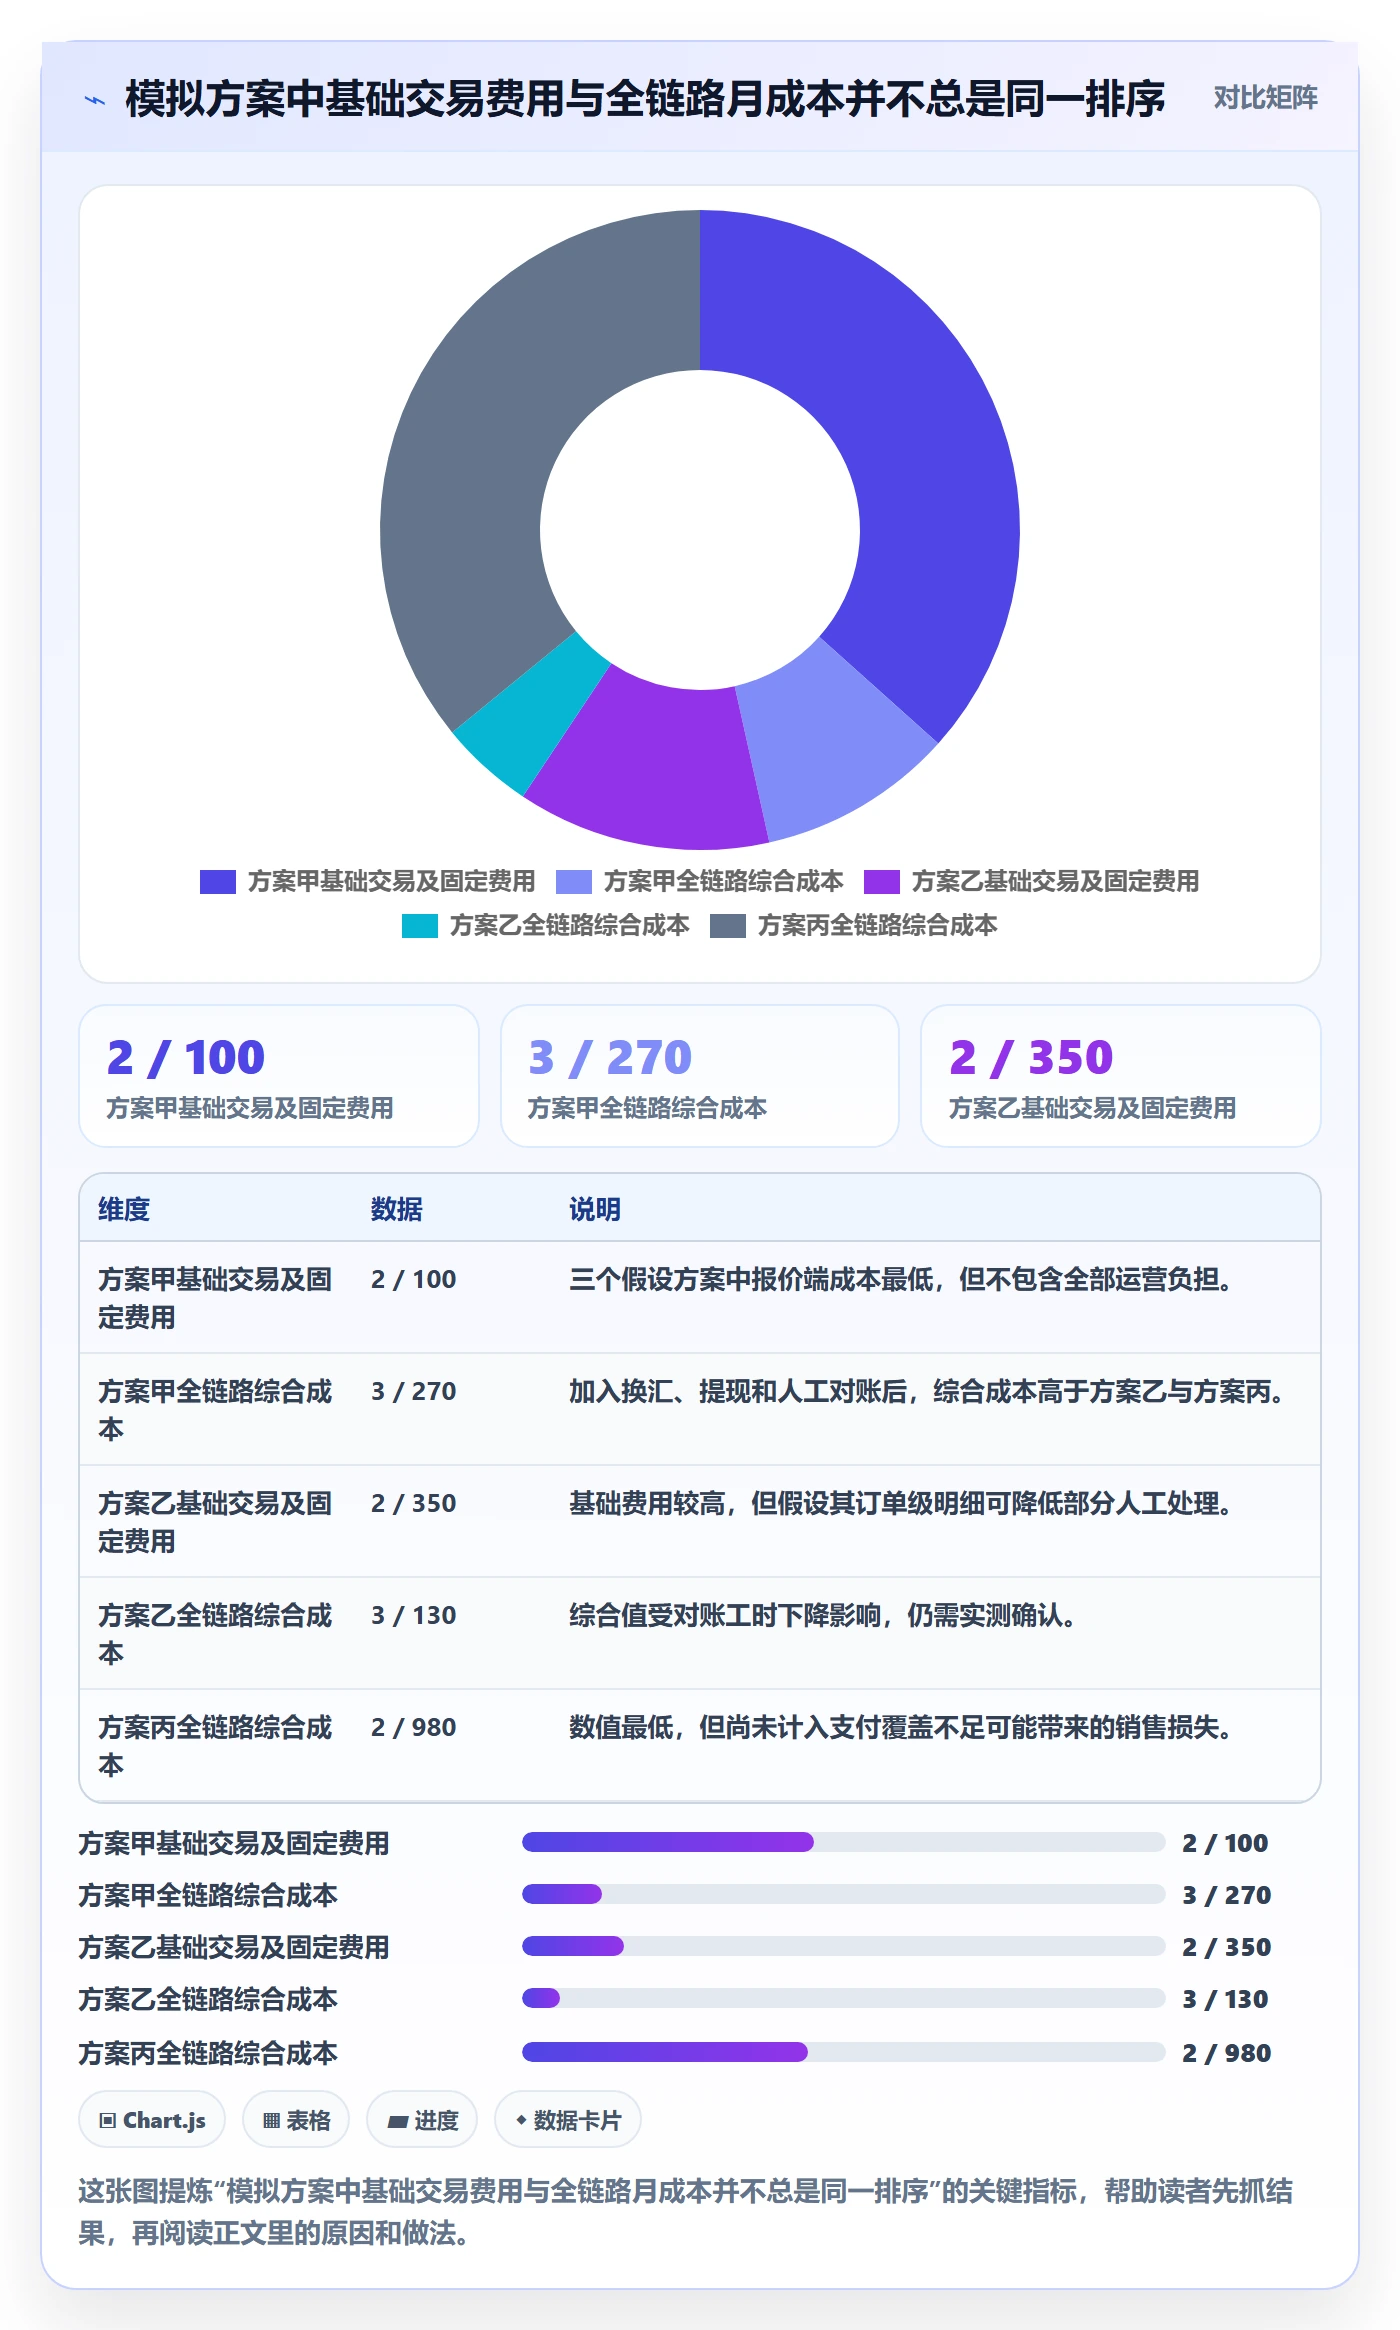1400x2330 pixels.
Task: Toggle legend swatch for 方案乙全链路综合成本
Action: coord(419,925)
